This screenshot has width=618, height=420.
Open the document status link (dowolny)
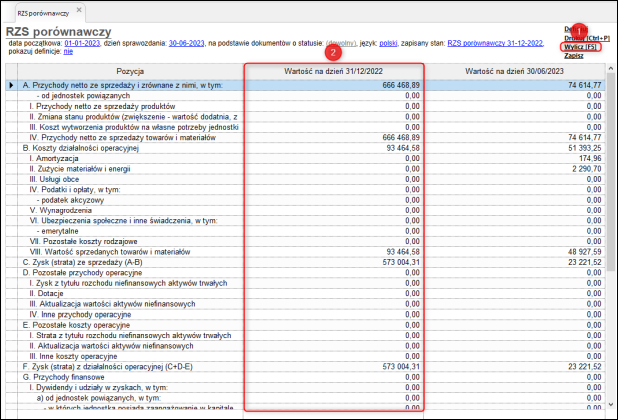pos(341,43)
